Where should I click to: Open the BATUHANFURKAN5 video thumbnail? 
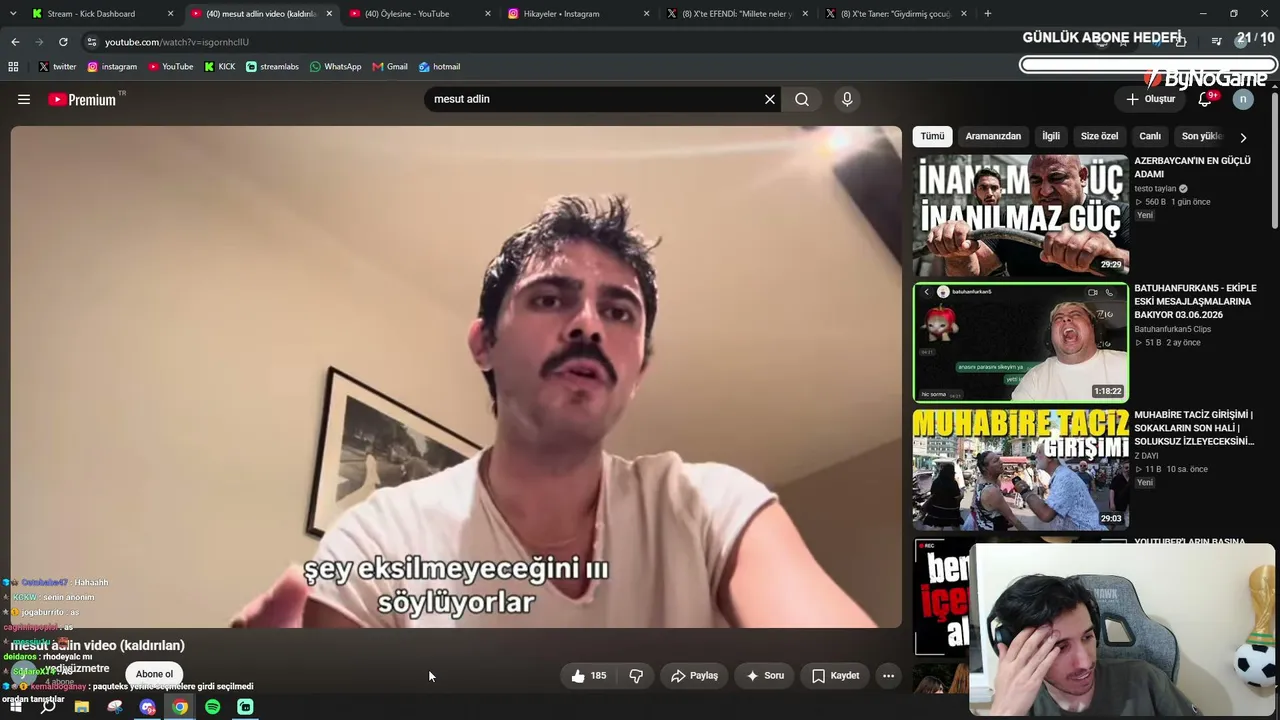(x=1021, y=342)
